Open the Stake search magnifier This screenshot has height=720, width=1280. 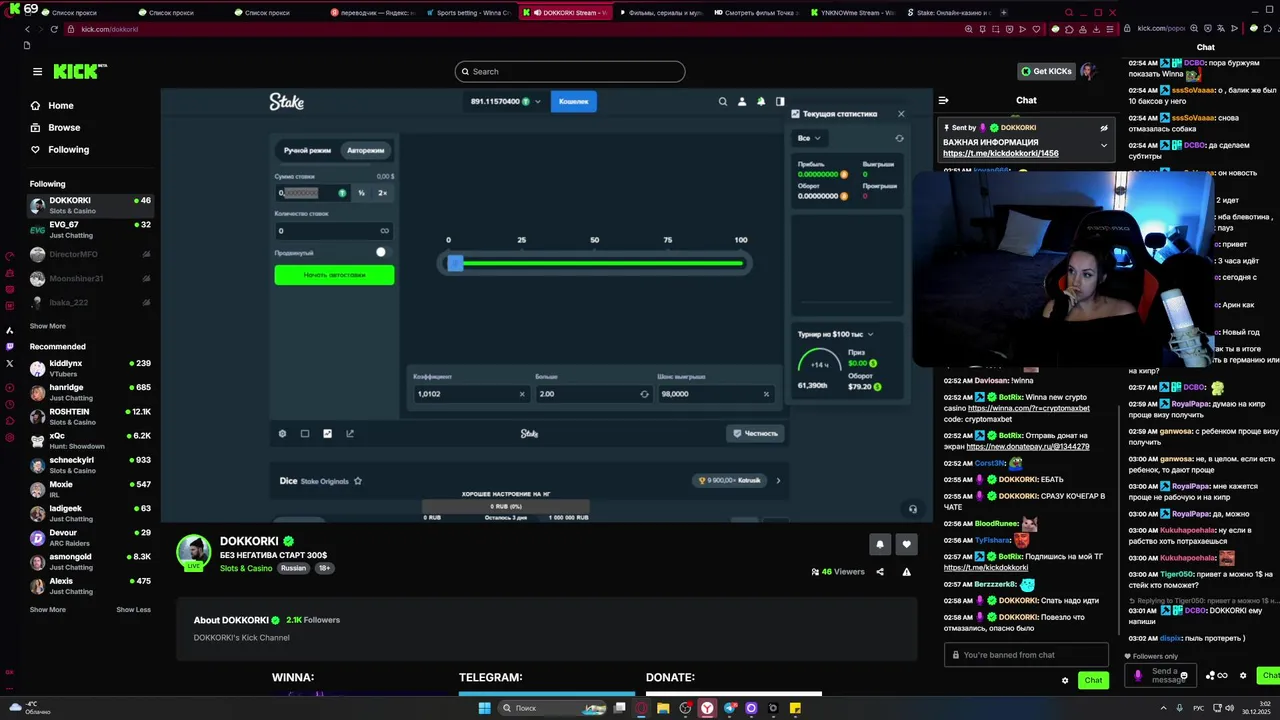[x=723, y=101]
